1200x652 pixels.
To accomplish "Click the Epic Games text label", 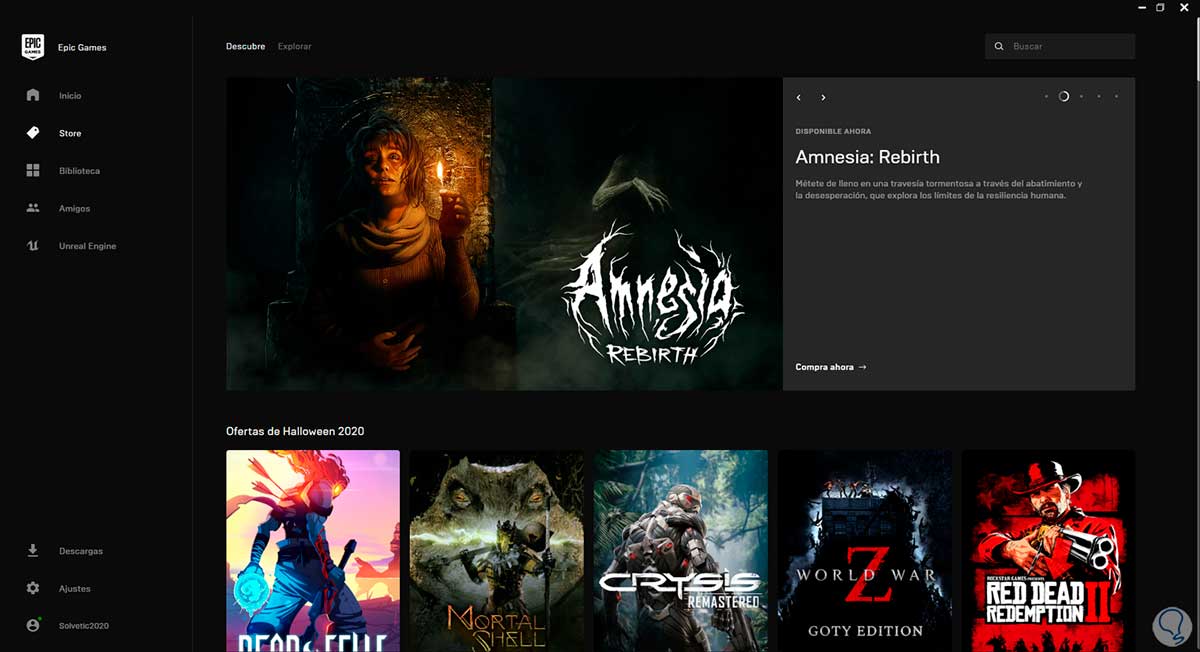I will [83, 48].
